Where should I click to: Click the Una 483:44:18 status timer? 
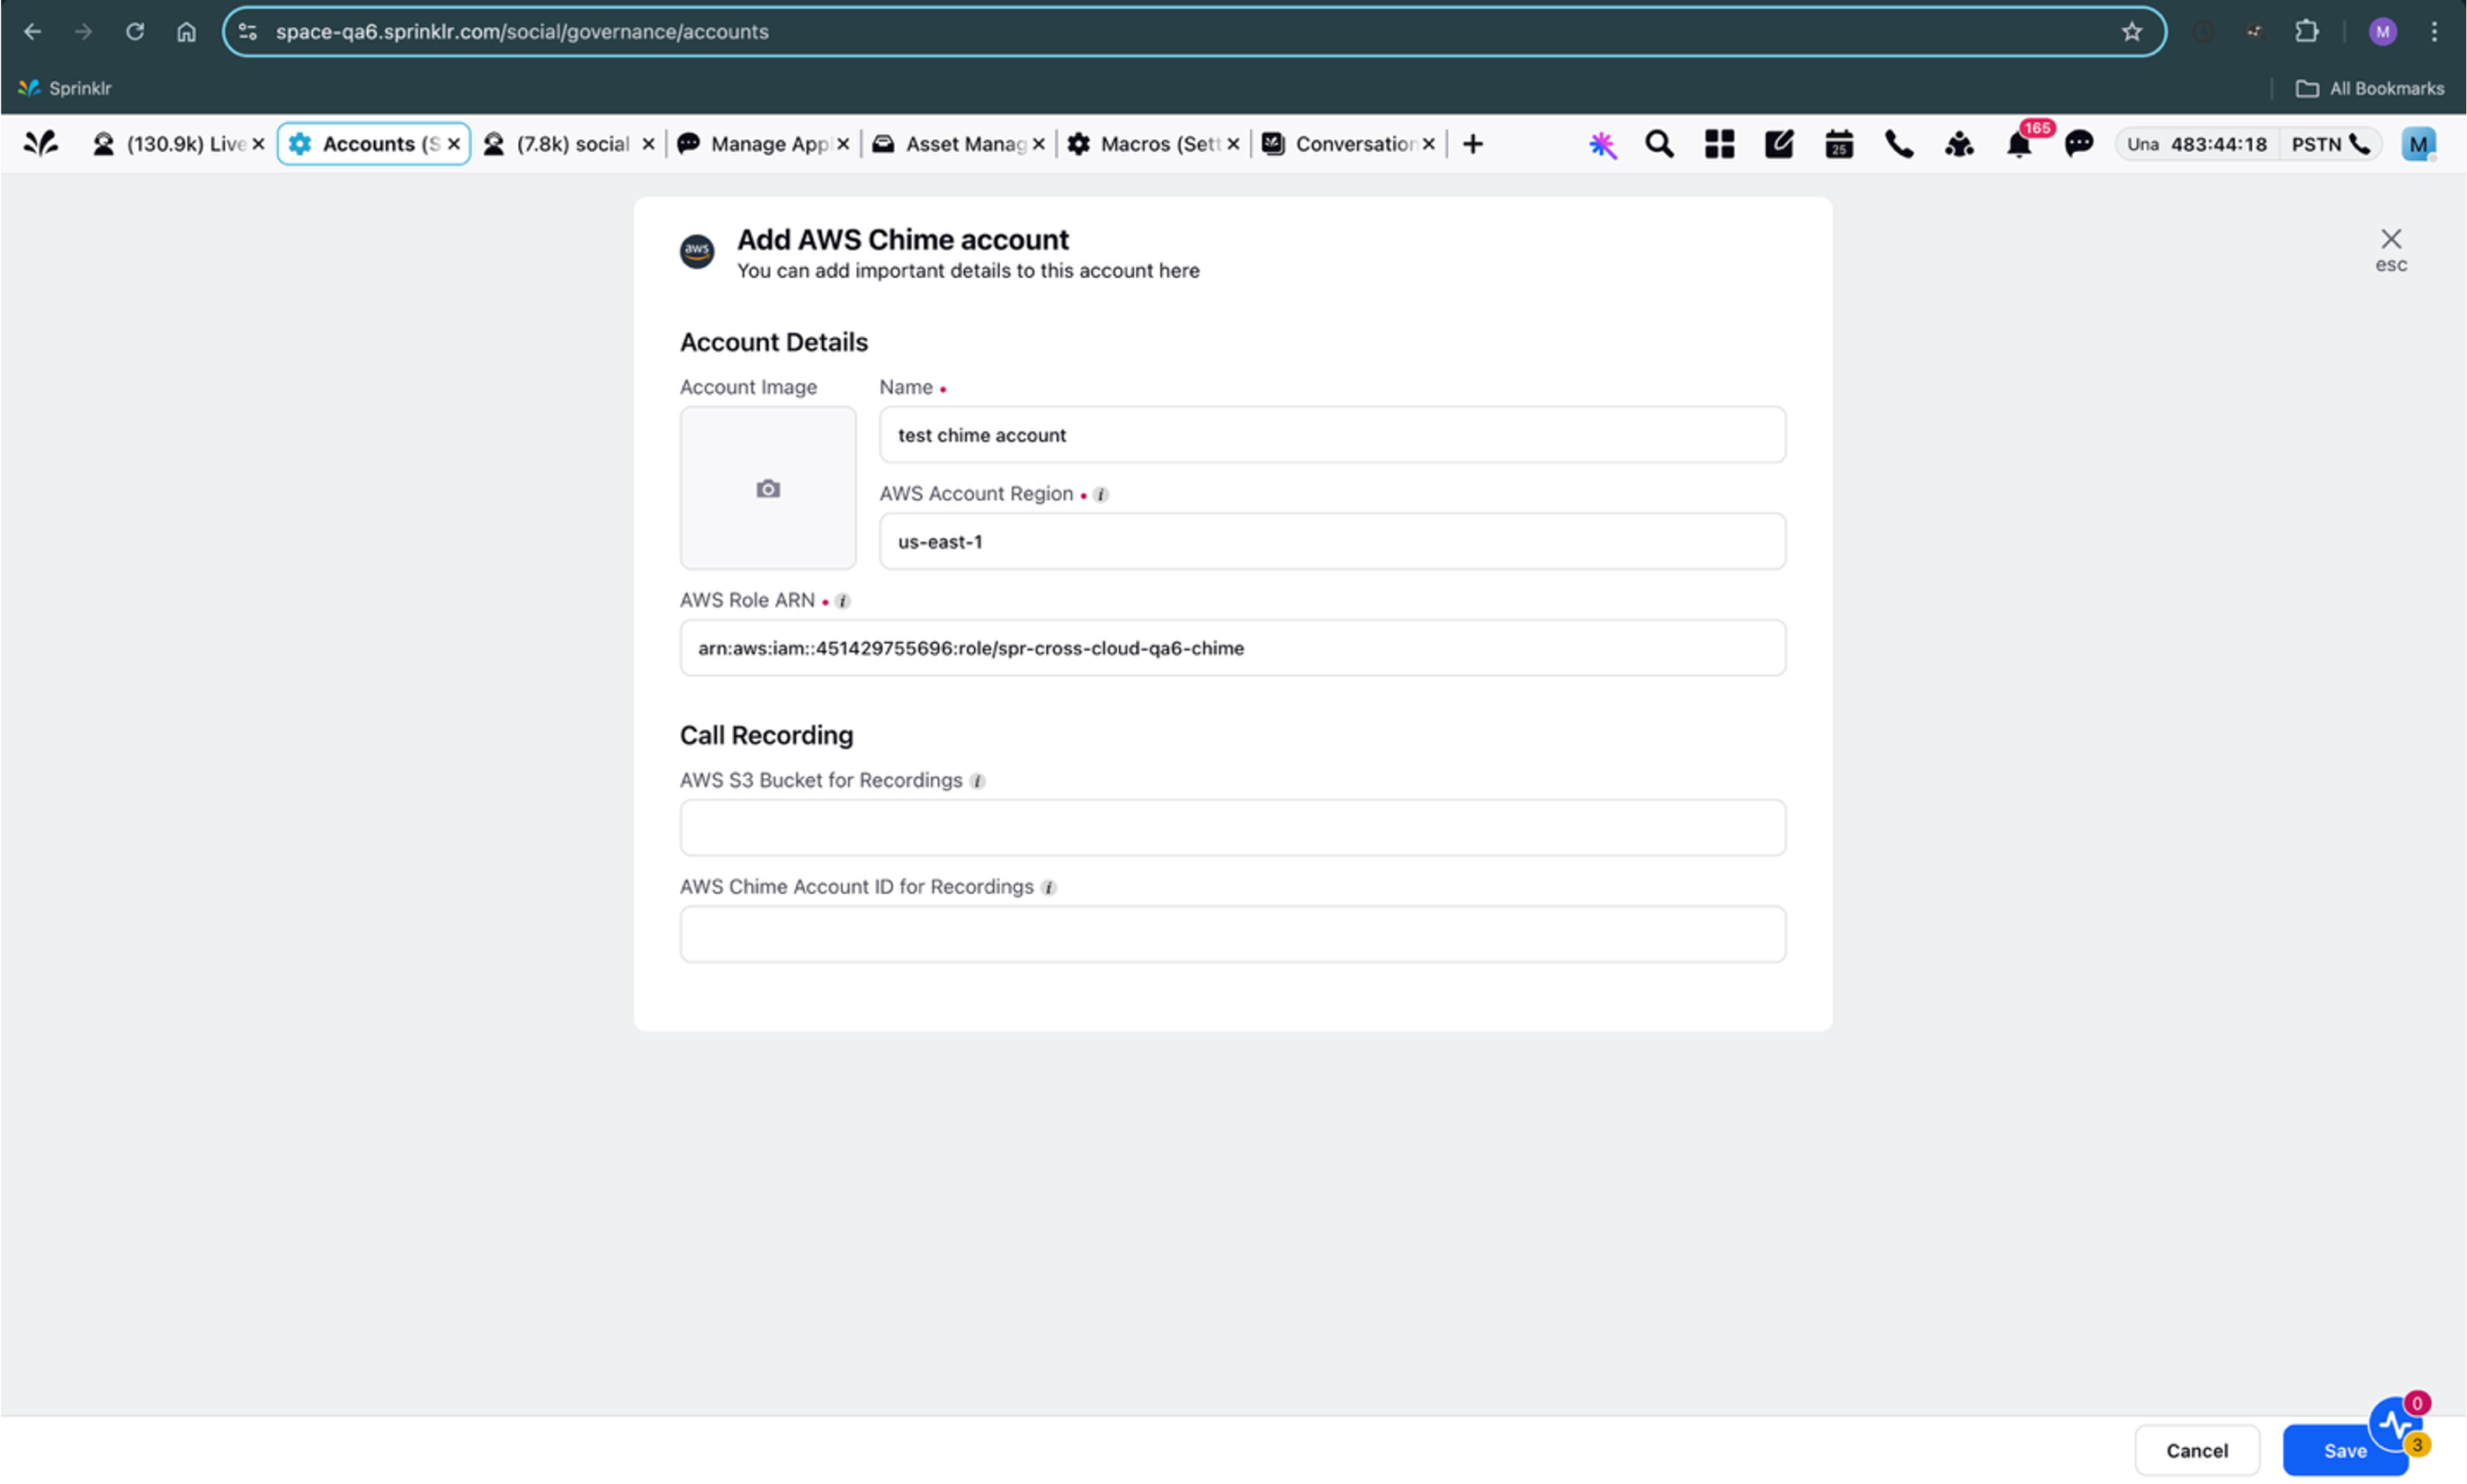click(2196, 144)
